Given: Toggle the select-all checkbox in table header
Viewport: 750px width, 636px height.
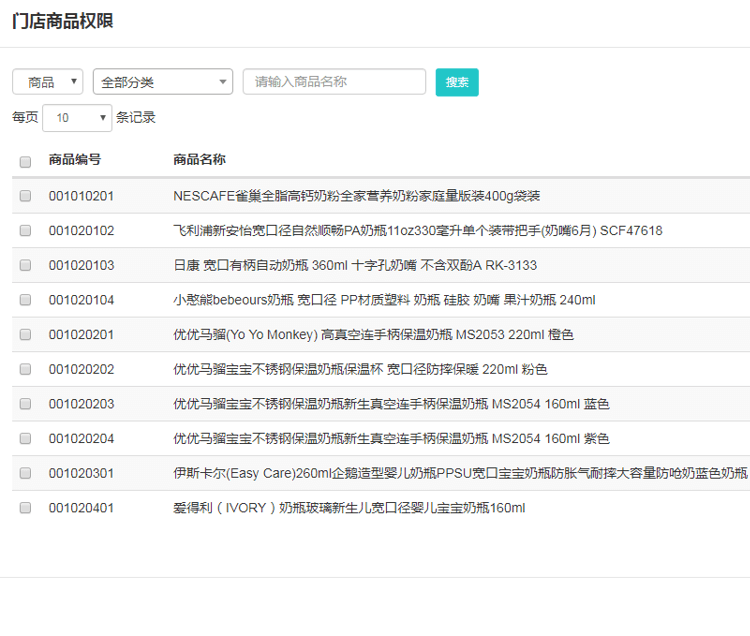Looking at the screenshot, I should [25, 161].
